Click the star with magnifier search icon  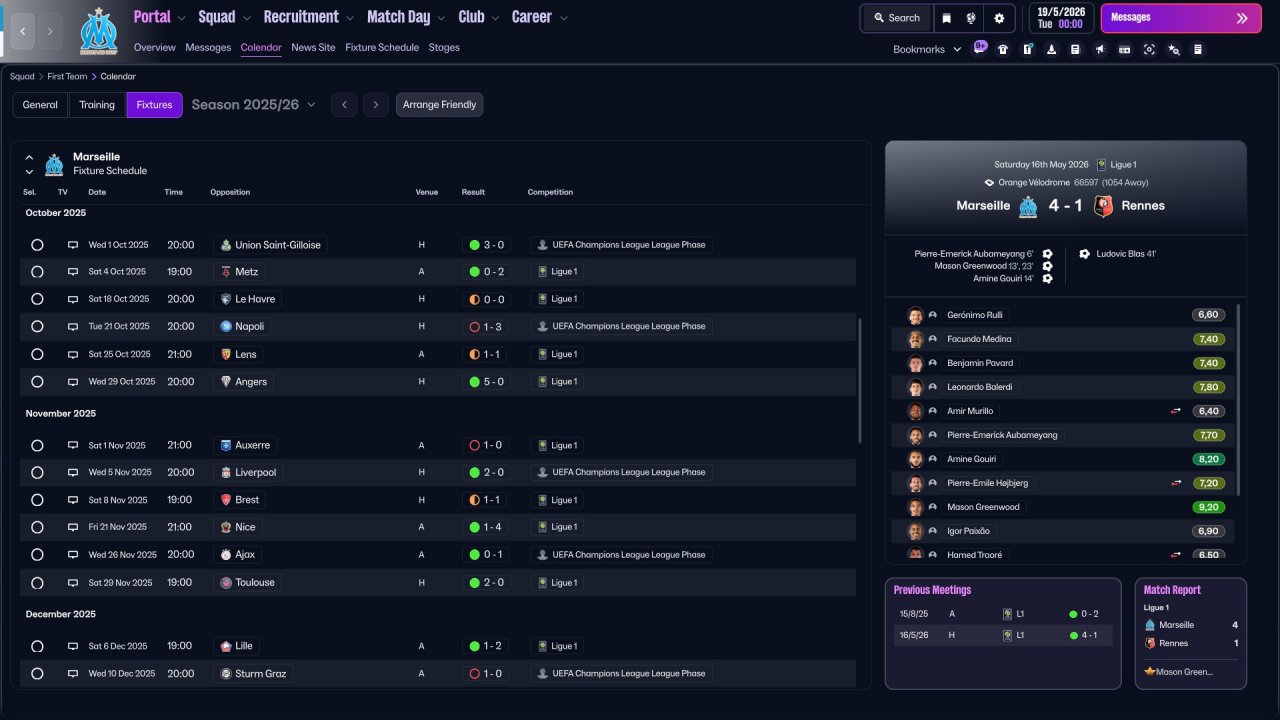(x=1174, y=49)
